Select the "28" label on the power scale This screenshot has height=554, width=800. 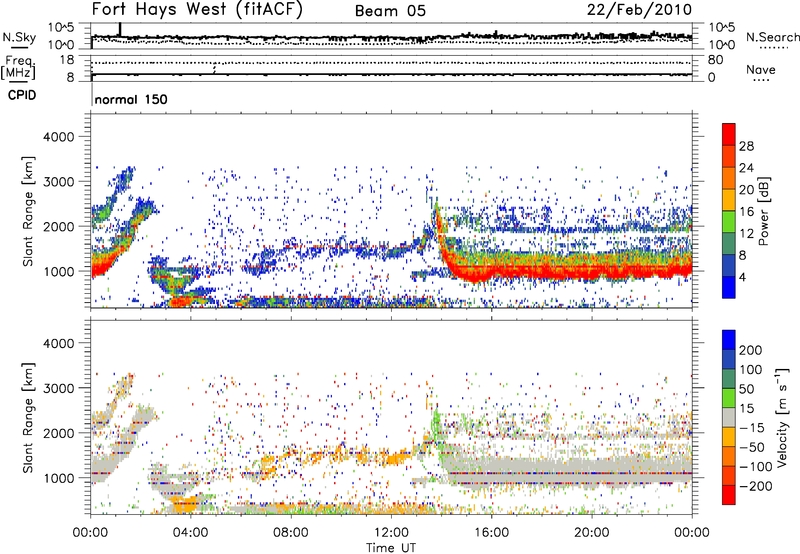tap(746, 146)
